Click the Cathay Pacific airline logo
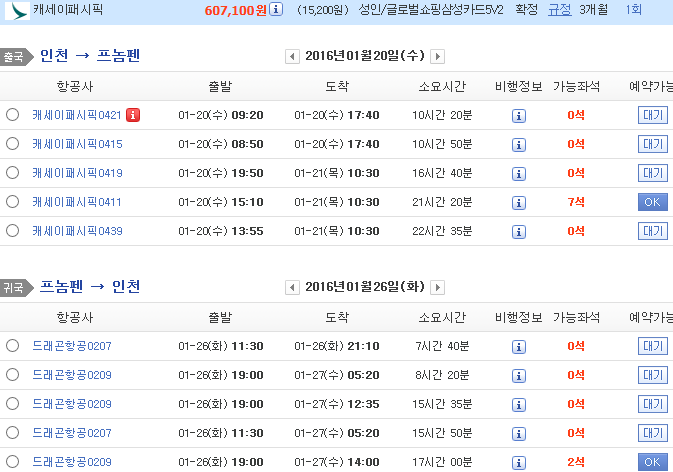The height and width of the screenshot is (472, 673). 17,11
